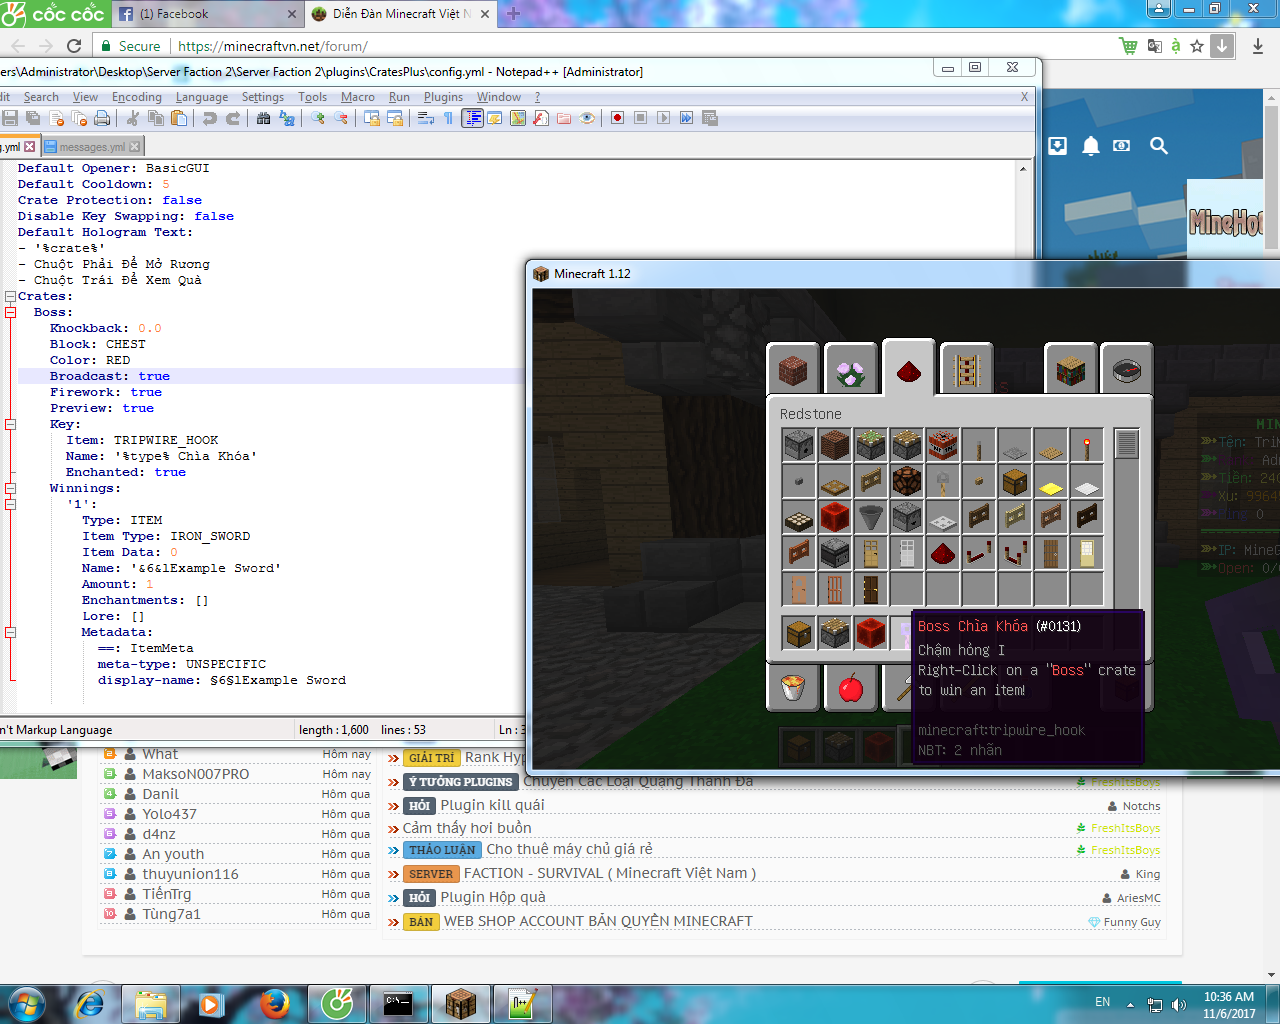Image resolution: width=1280 pixels, height=1024 pixels.
Task: Select the Miscellaneous lava bucket tab
Action: (793, 687)
